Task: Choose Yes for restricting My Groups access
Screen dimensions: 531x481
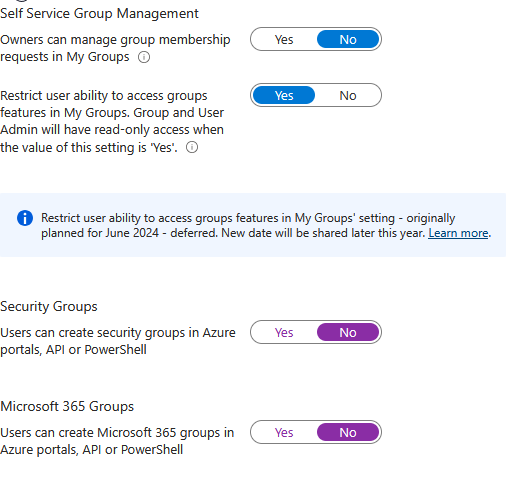Action: [284, 95]
